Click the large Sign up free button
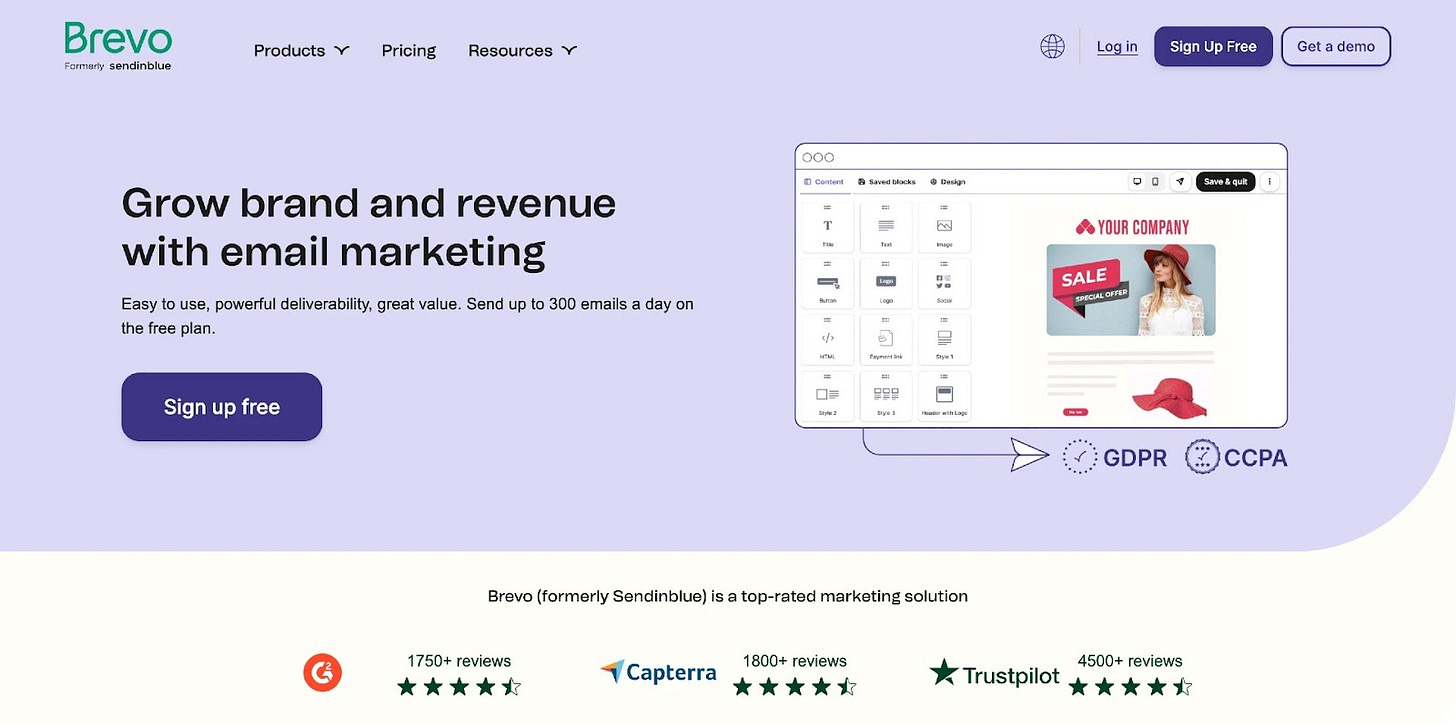 click(x=222, y=407)
